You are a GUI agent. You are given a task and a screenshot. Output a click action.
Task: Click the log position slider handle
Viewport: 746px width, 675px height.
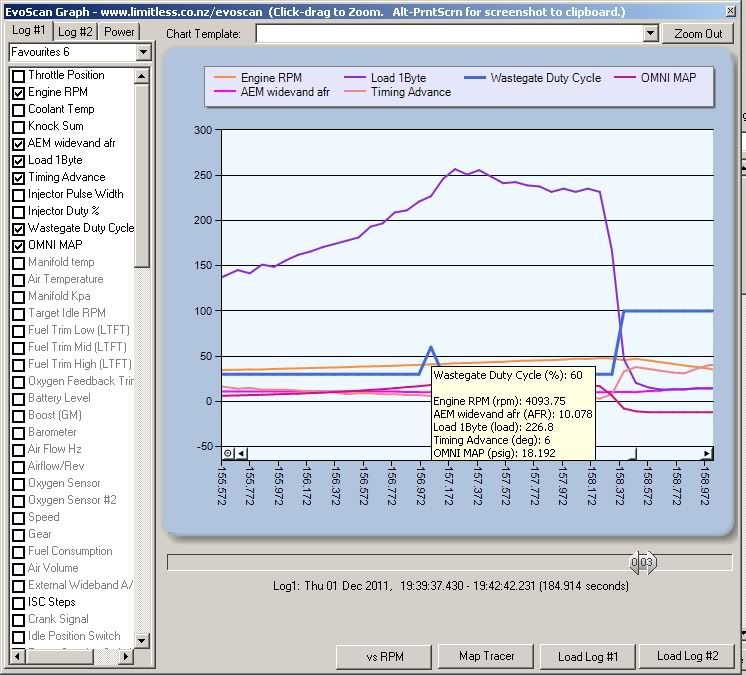pos(641,562)
